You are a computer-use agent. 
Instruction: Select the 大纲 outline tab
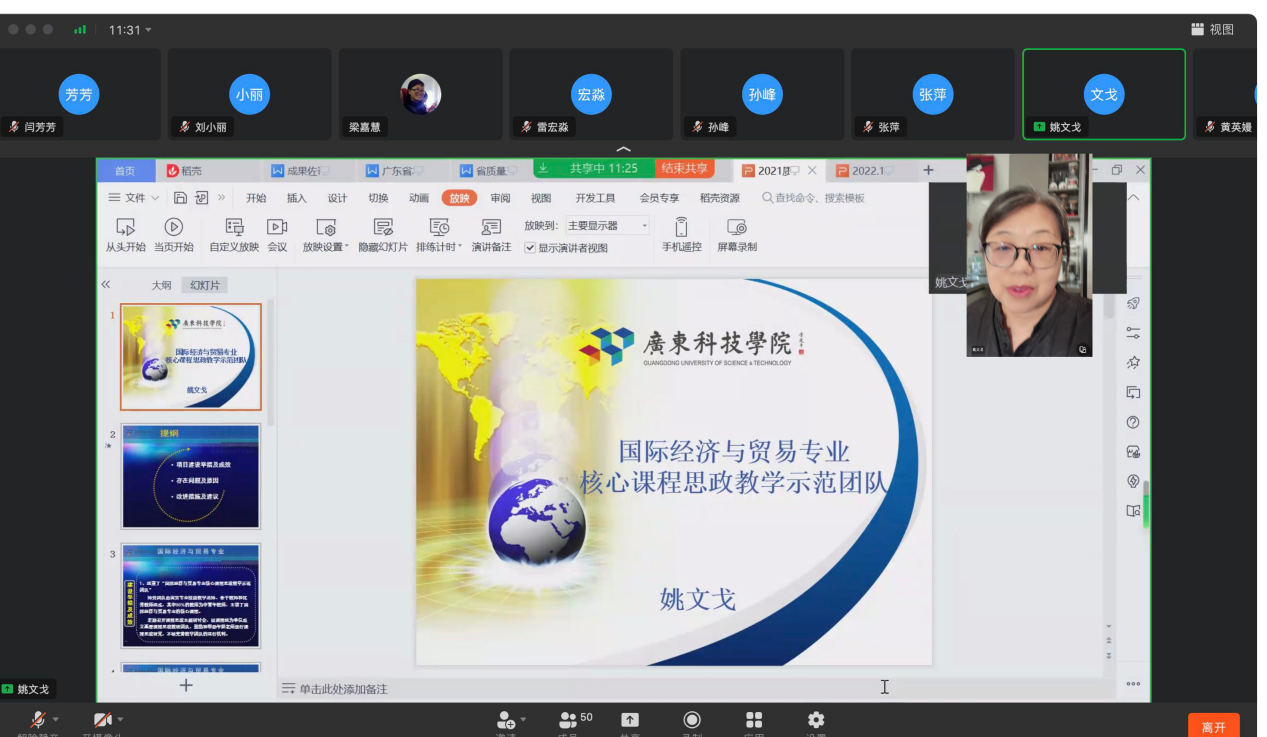pos(161,285)
